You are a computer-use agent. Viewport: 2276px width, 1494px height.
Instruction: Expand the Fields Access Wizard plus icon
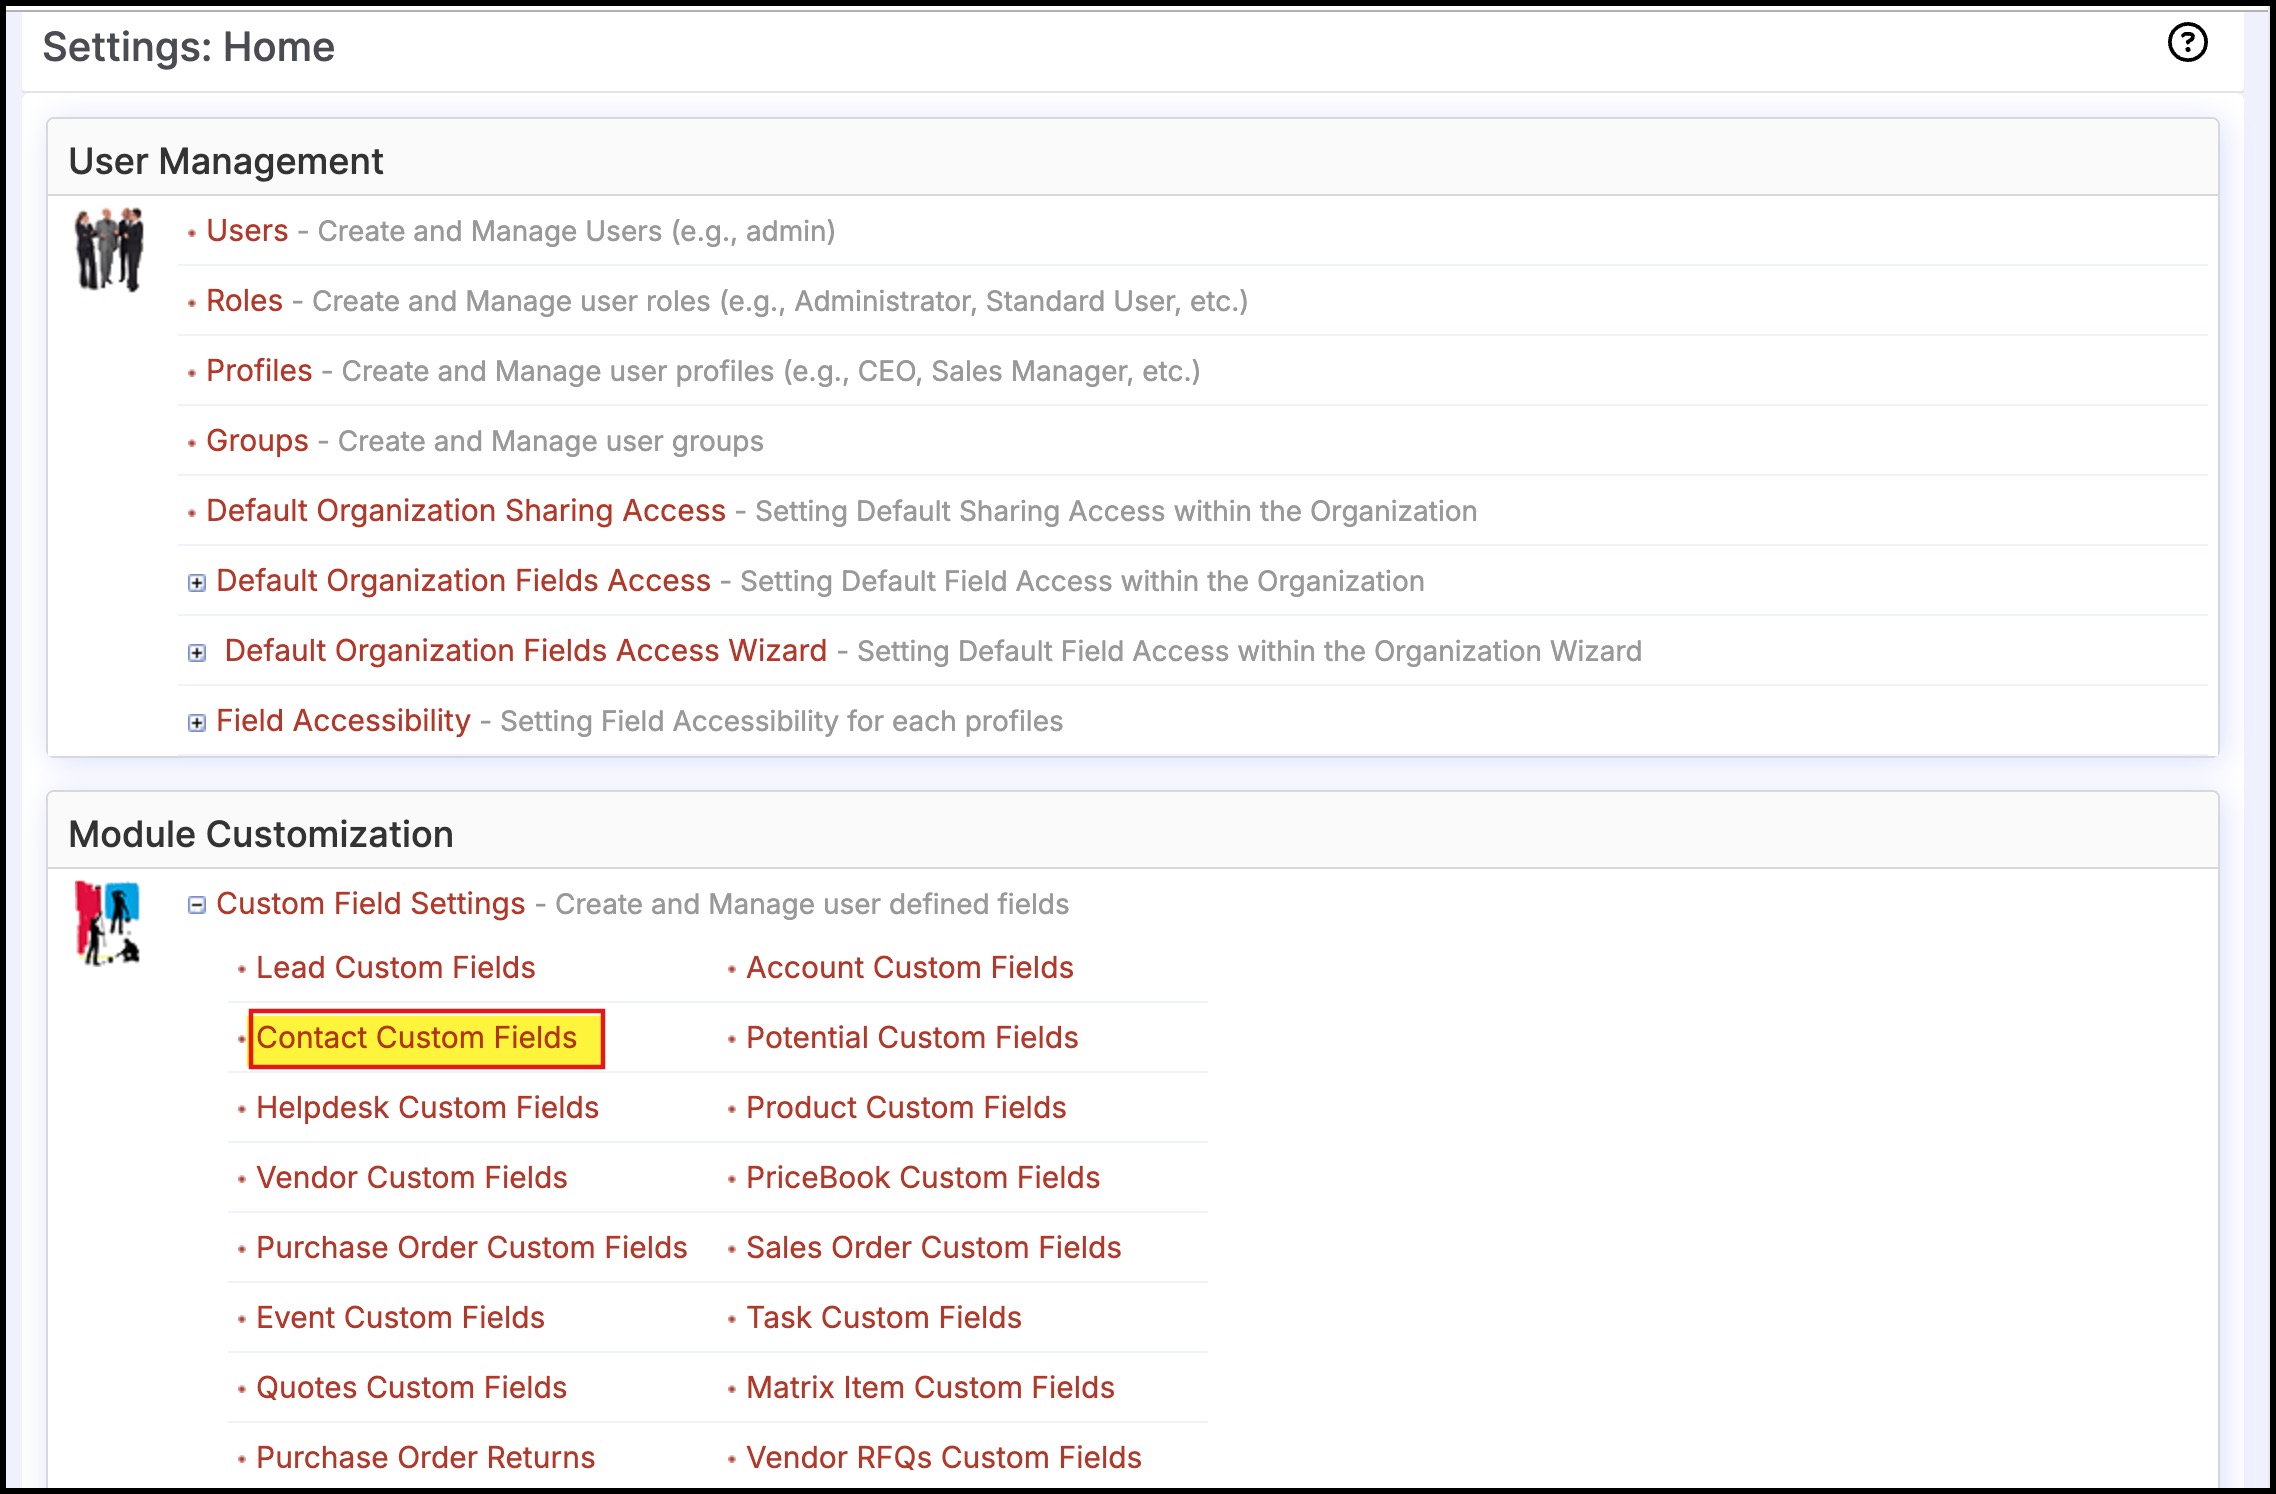pyautogui.click(x=197, y=653)
